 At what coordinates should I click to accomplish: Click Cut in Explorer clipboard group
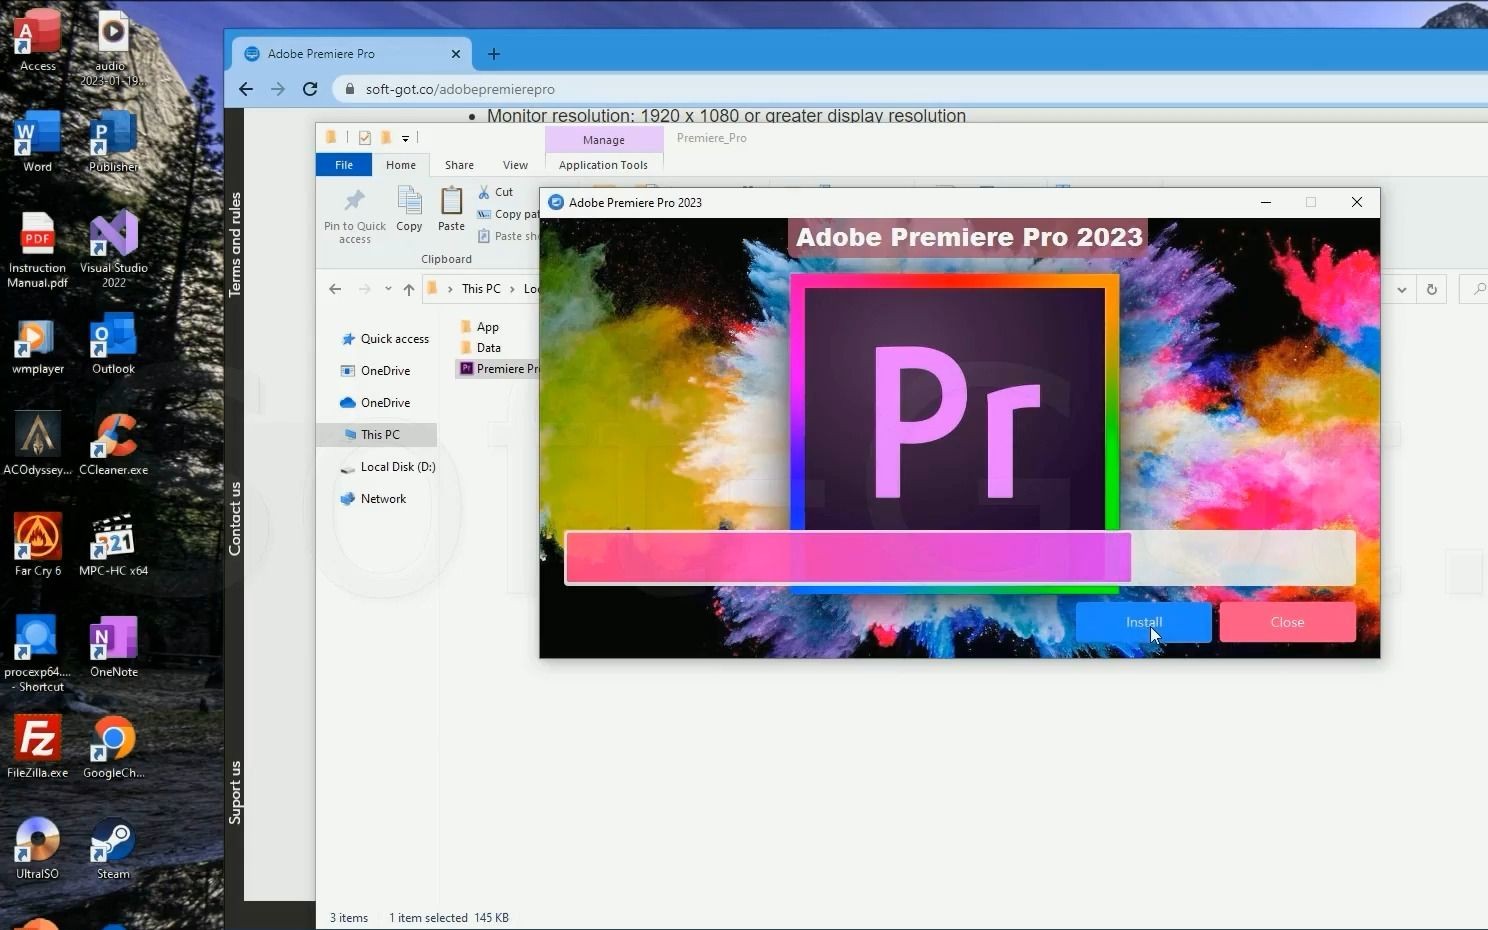tap(495, 192)
